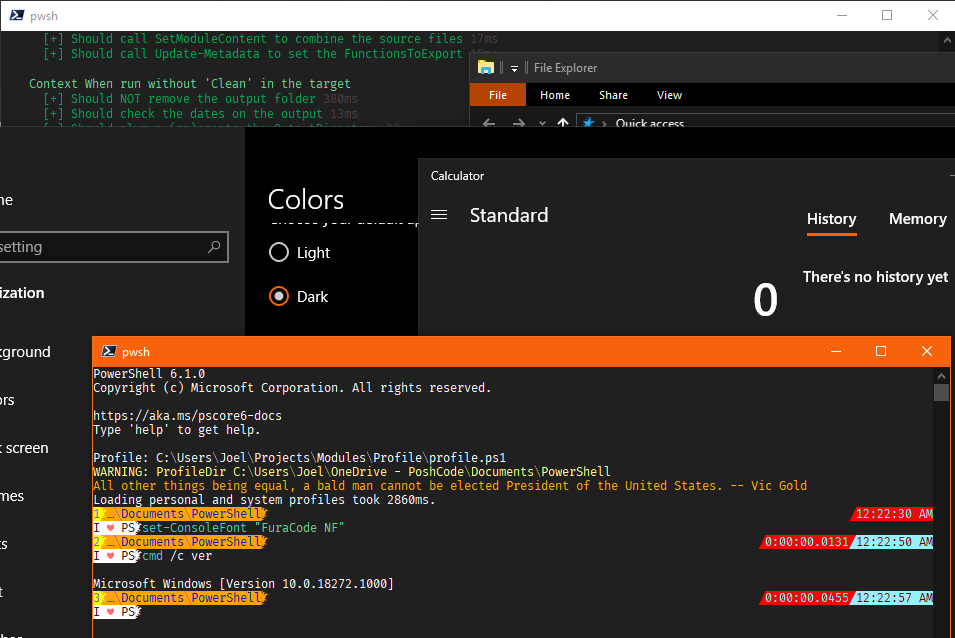Click the Find a setting search box

tap(113, 247)
